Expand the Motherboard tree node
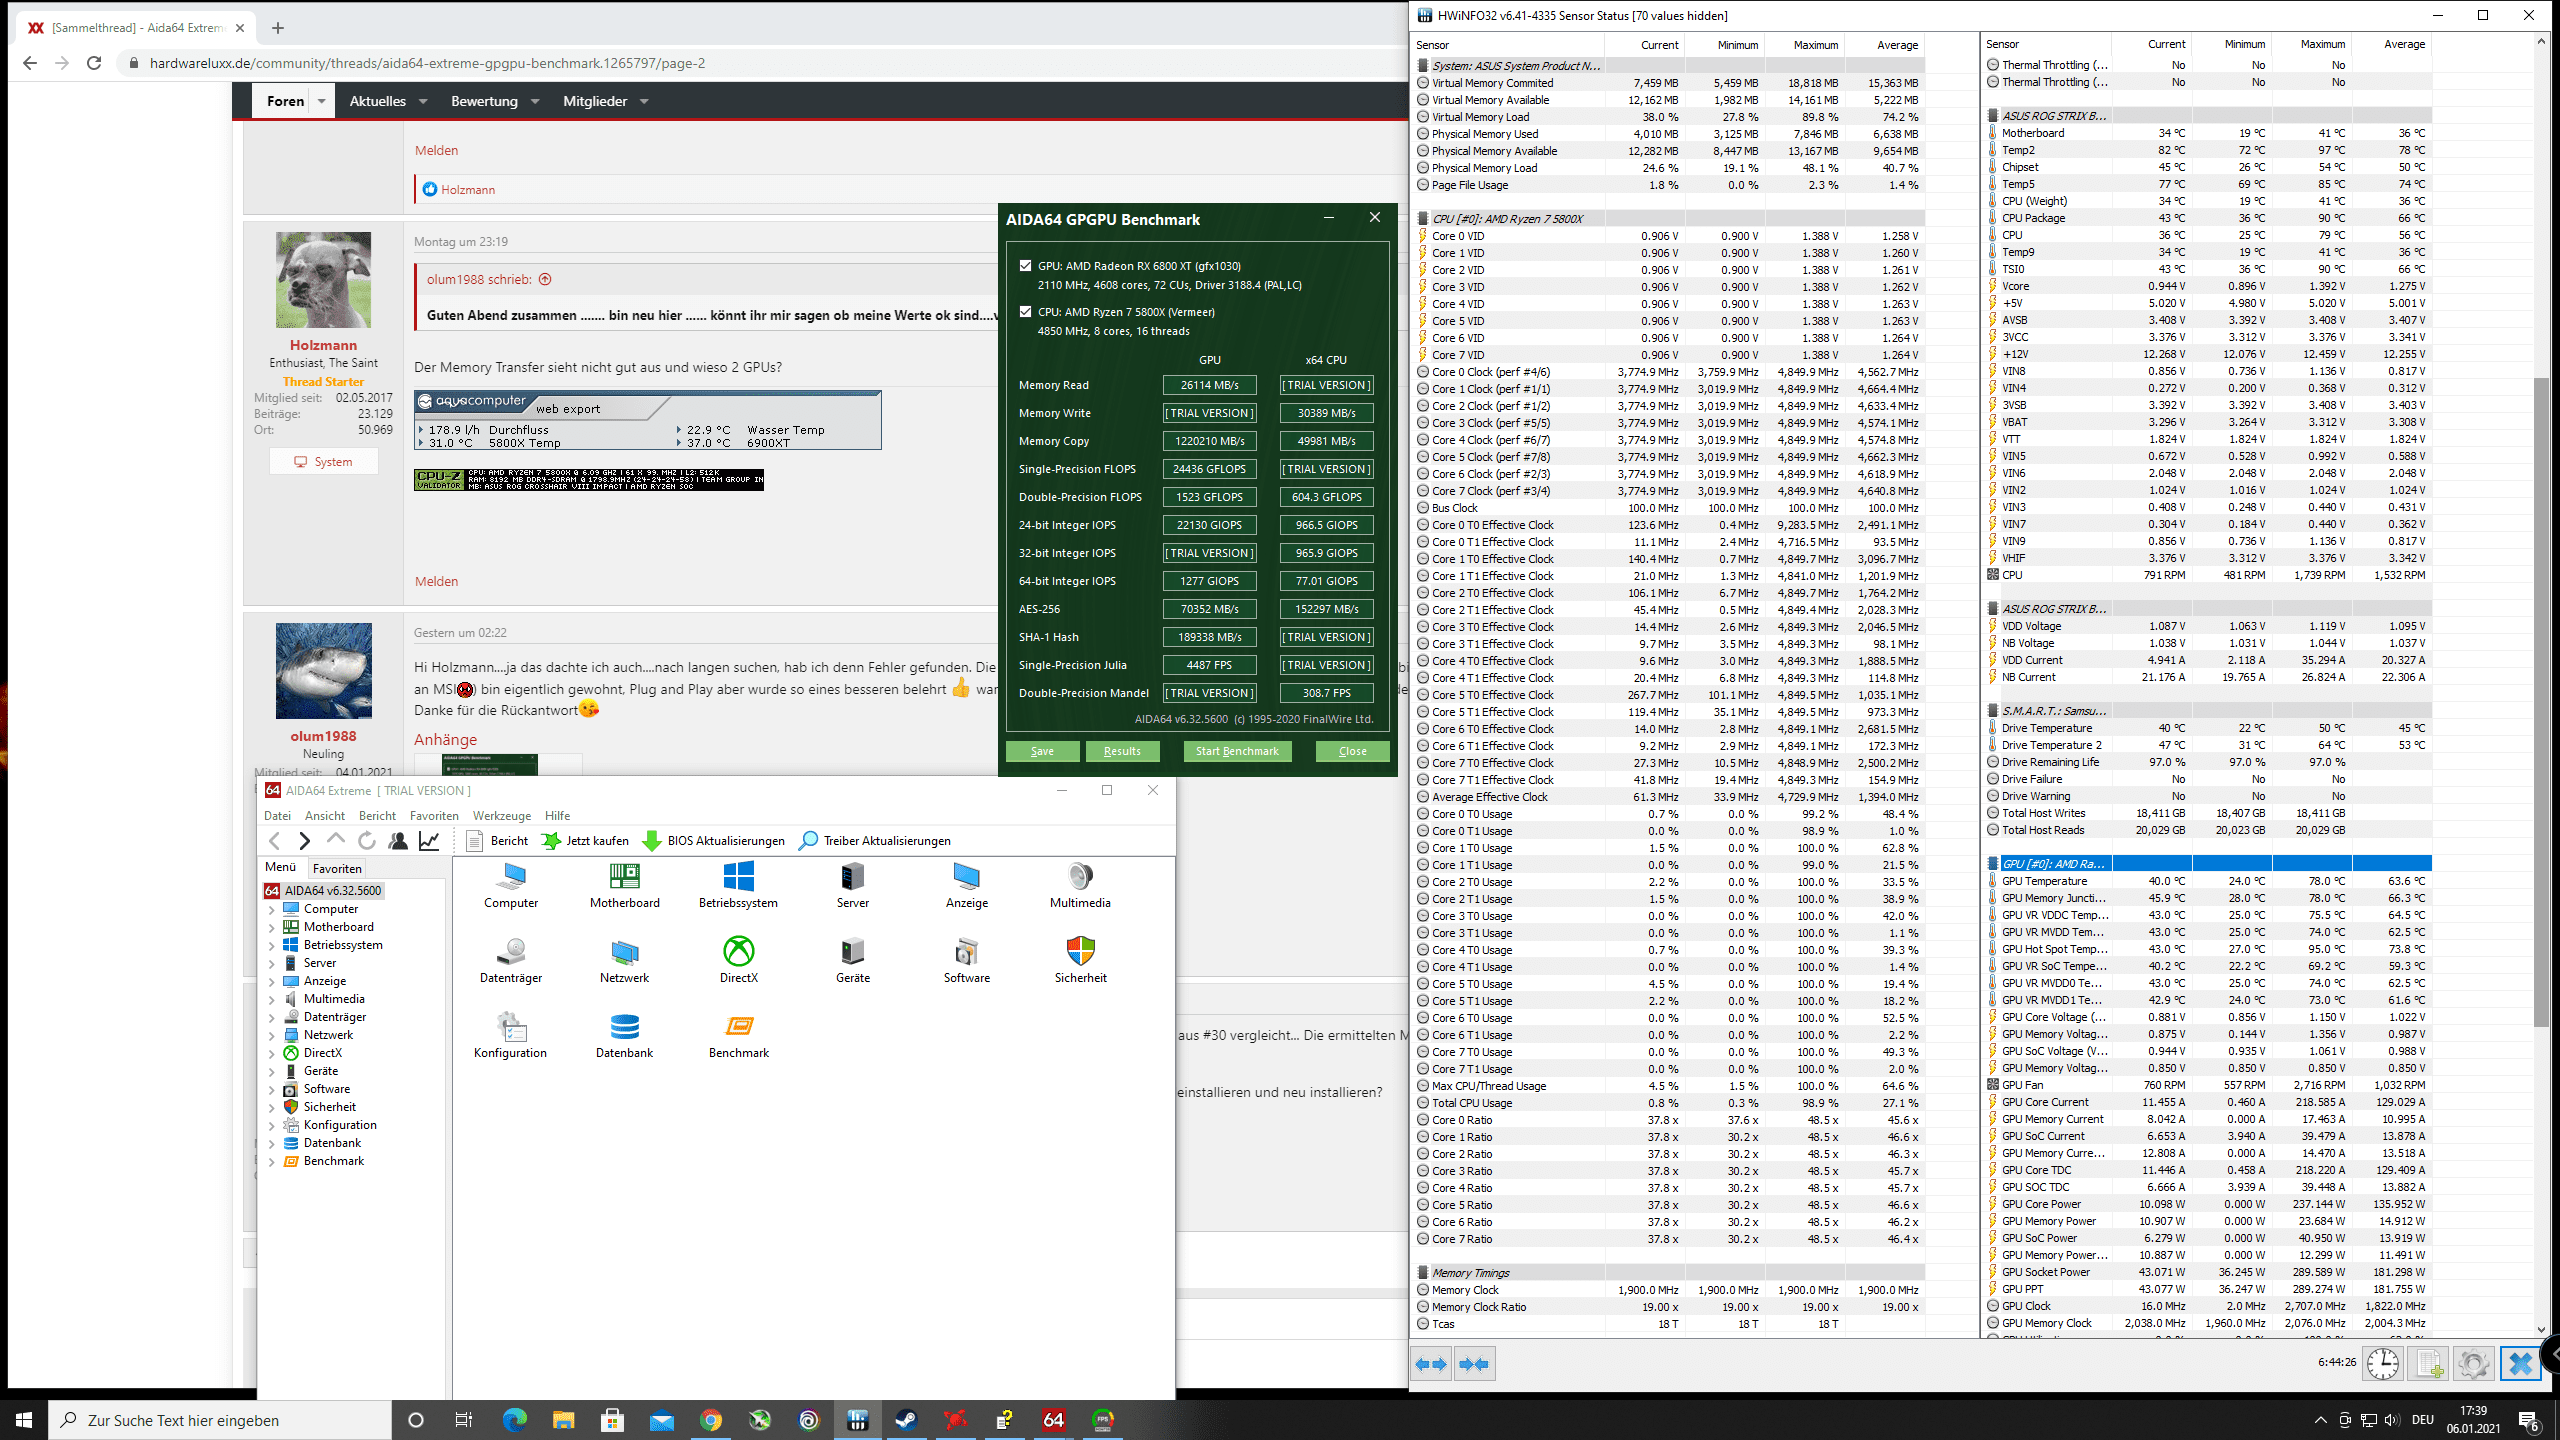 click(x=272, y=927)
